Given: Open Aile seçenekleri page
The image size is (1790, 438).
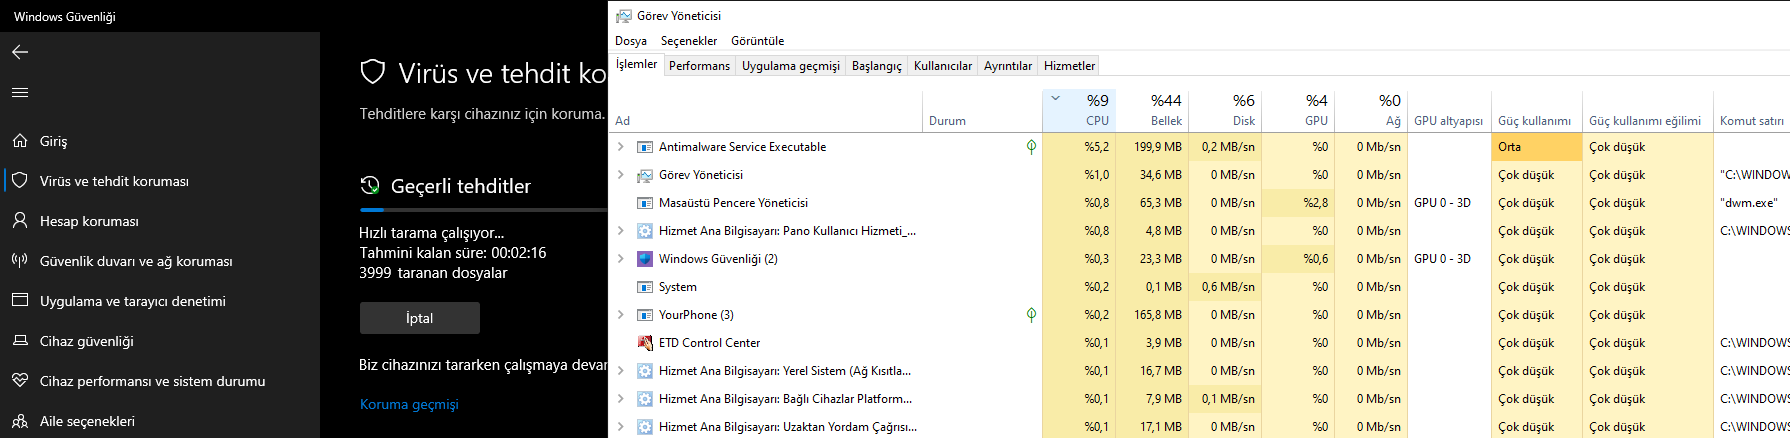Looking at the screenshot, I should [x=160, y=421].
